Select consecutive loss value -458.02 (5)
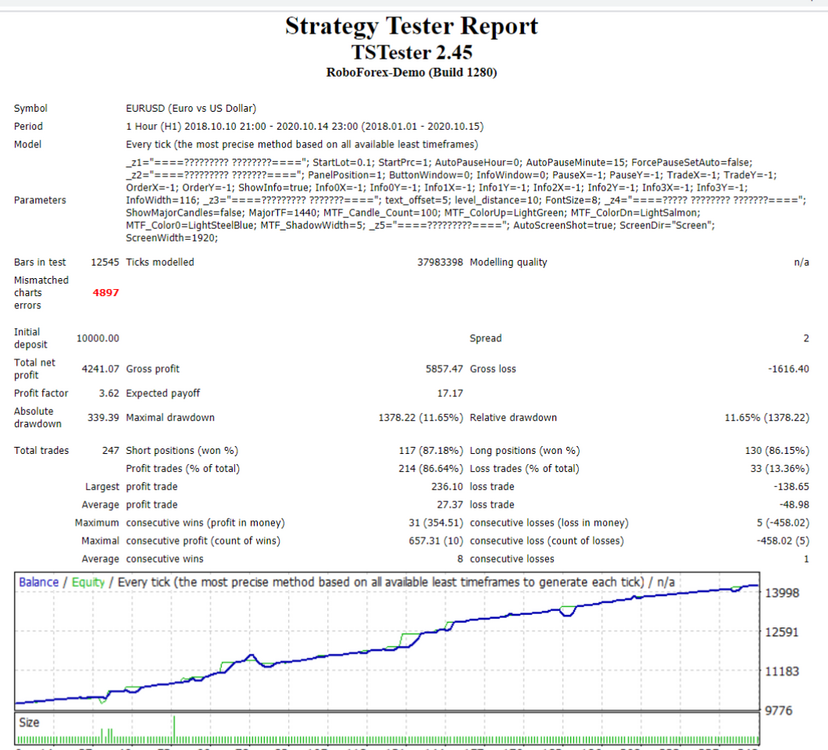This screenshot has width=828, height=750. (783, 540)
